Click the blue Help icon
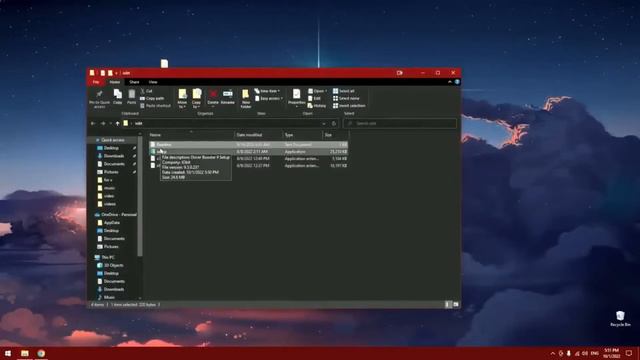 (x=457, y=82)
